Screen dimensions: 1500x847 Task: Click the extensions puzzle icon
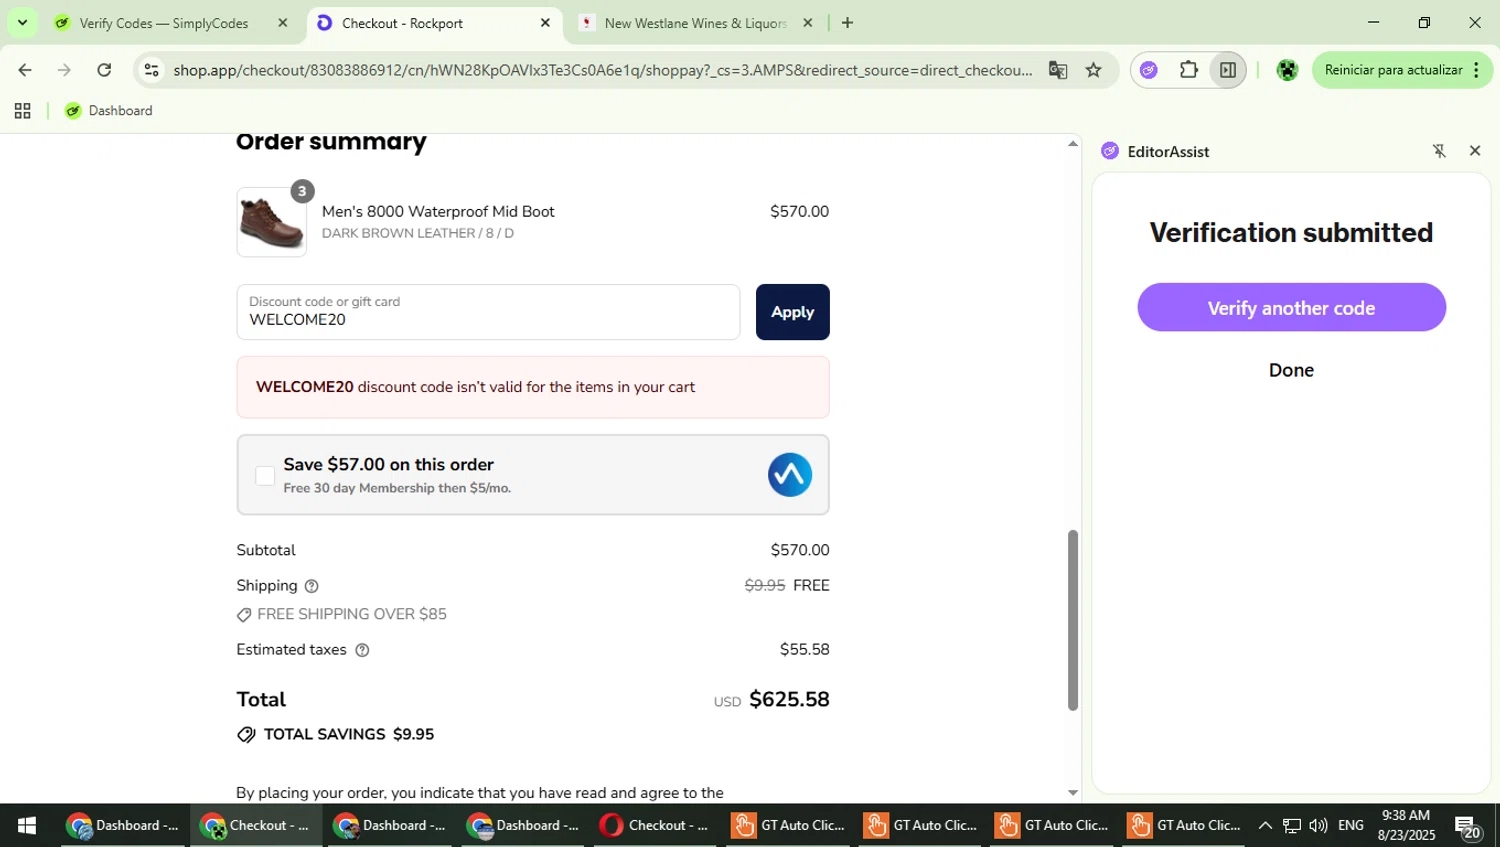pos(1187,69)
